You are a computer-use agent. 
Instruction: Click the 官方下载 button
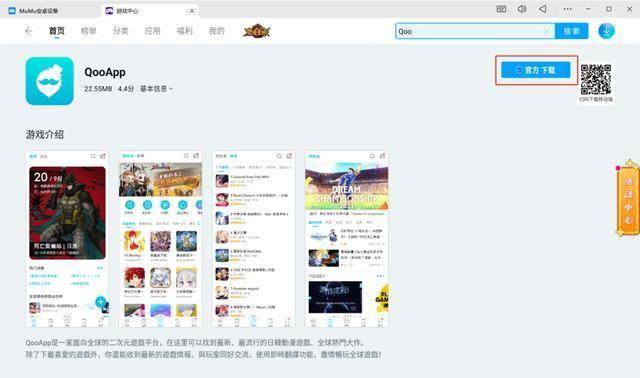(536, 70)
